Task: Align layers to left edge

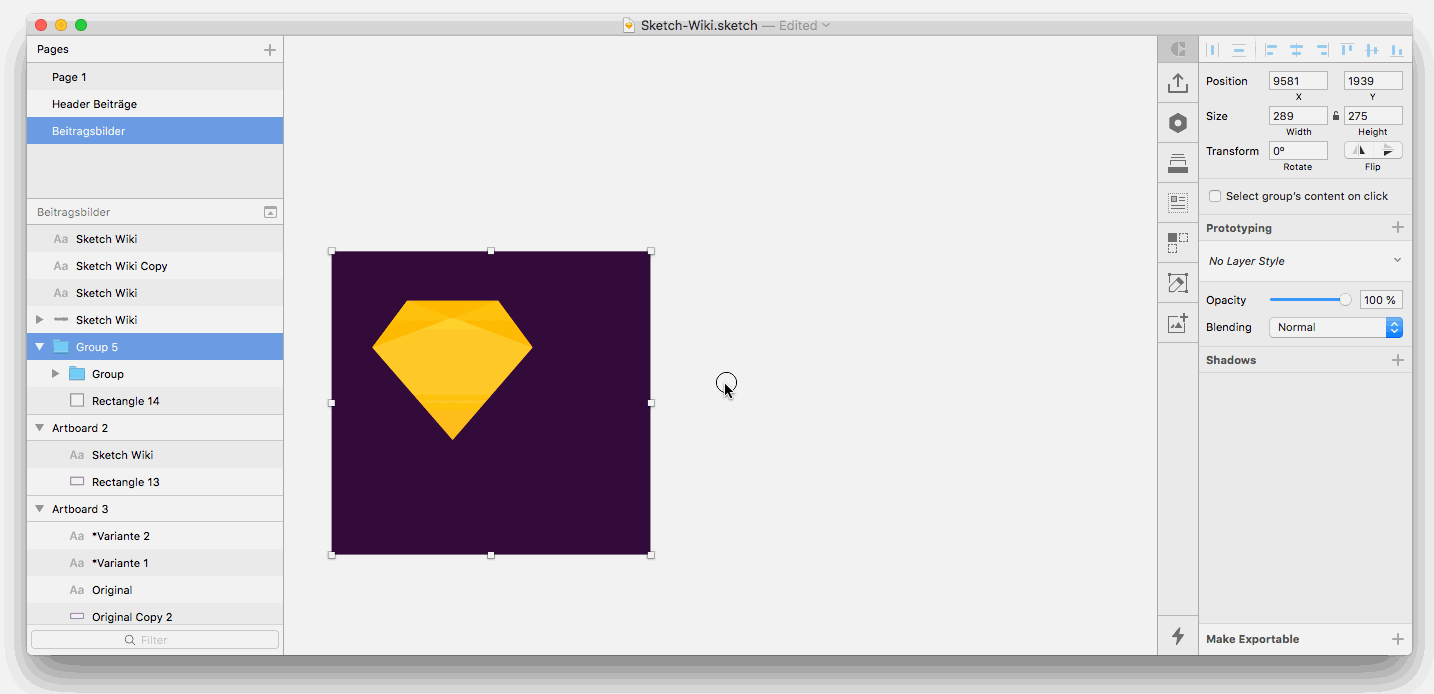Action: click(1271, 49)
